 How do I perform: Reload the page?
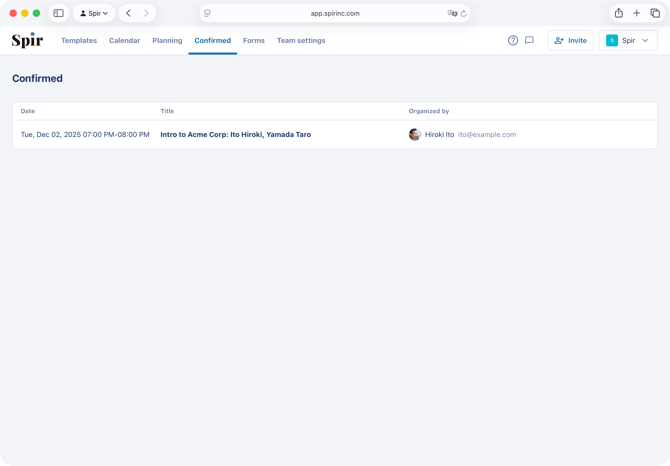pos(464,14)
